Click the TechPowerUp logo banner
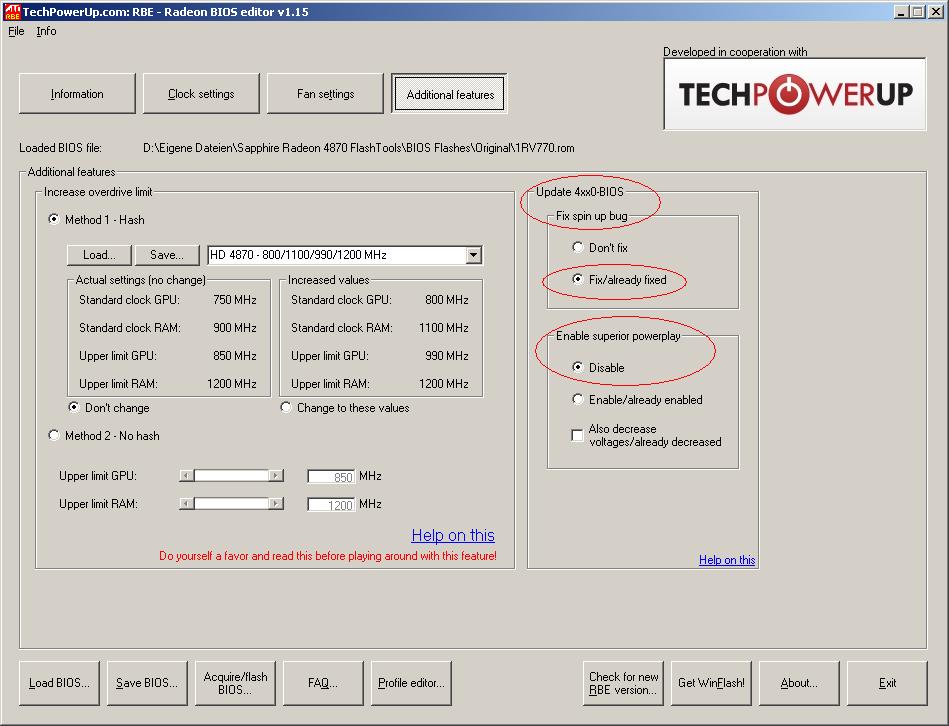 click(x=795, y=94)
